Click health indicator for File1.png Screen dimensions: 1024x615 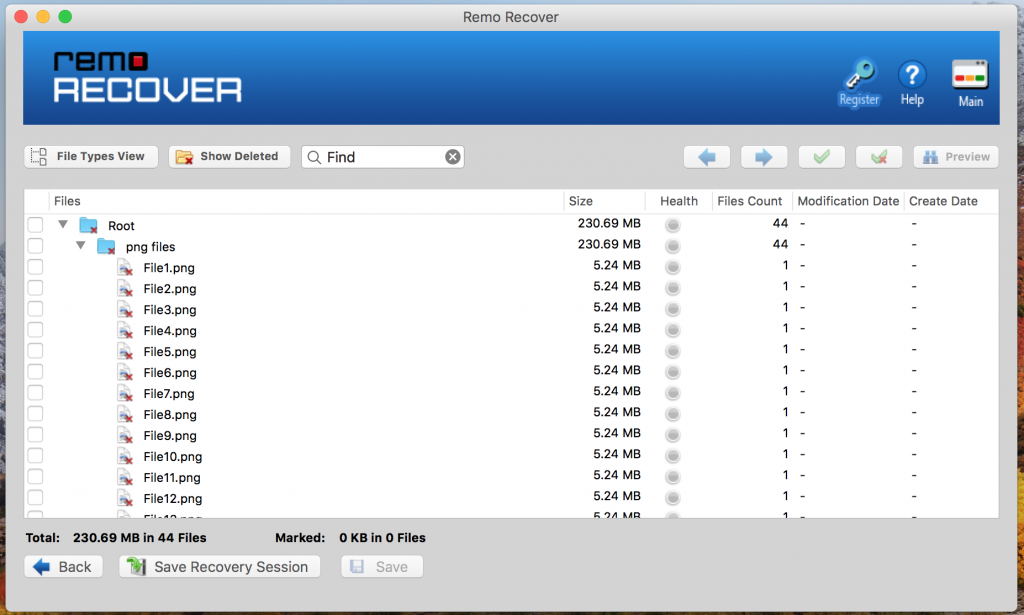(x=673, y=267)
